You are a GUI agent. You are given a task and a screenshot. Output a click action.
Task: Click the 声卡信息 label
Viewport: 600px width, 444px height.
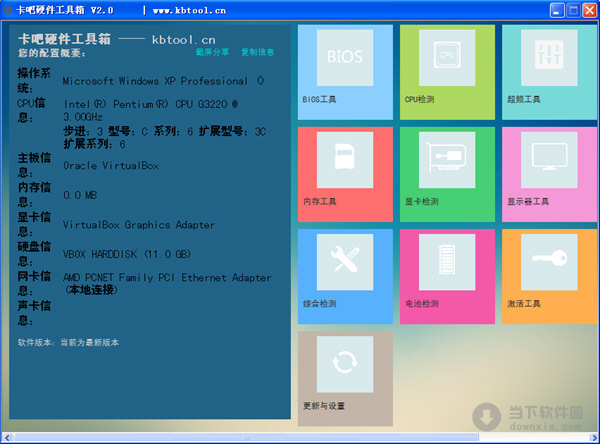coord(34,313)
